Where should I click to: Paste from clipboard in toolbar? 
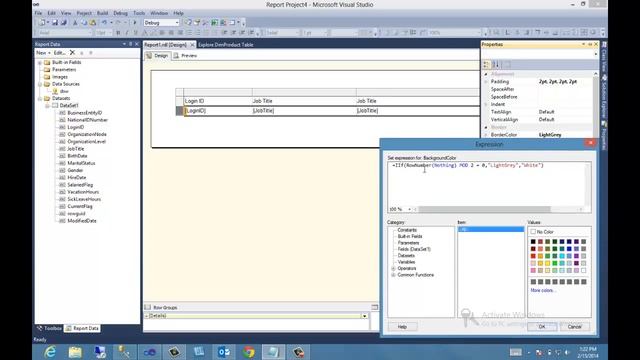(93, 23)
